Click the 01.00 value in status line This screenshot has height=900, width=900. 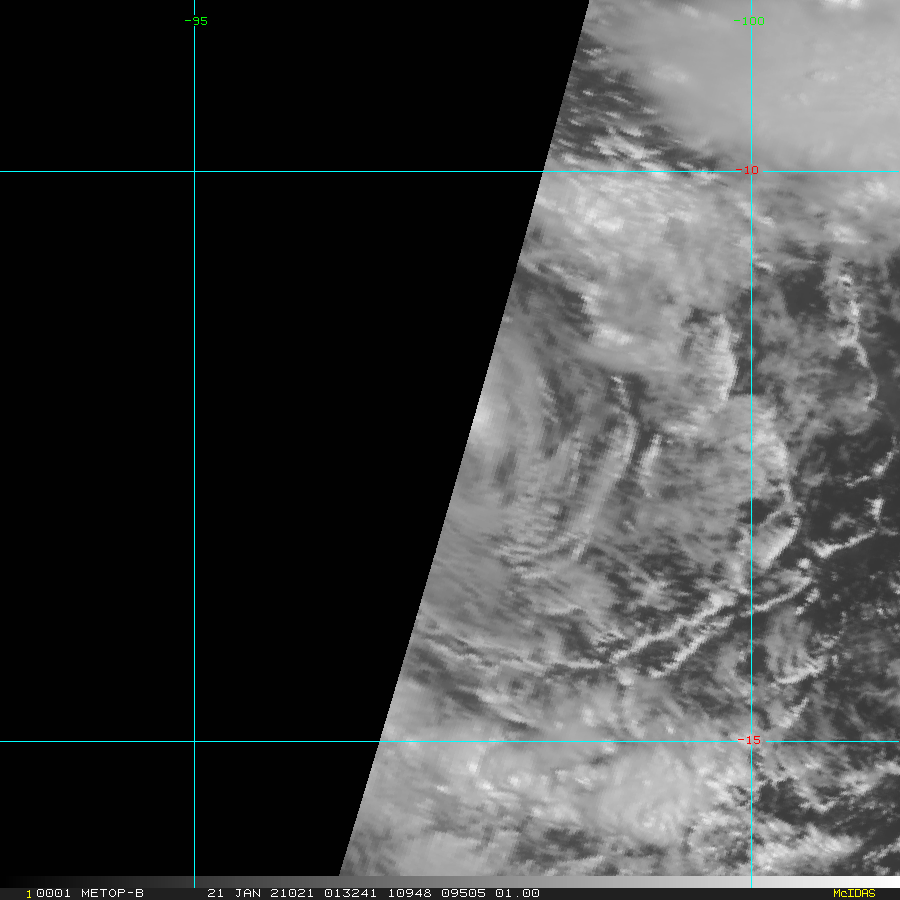point(517,893)
